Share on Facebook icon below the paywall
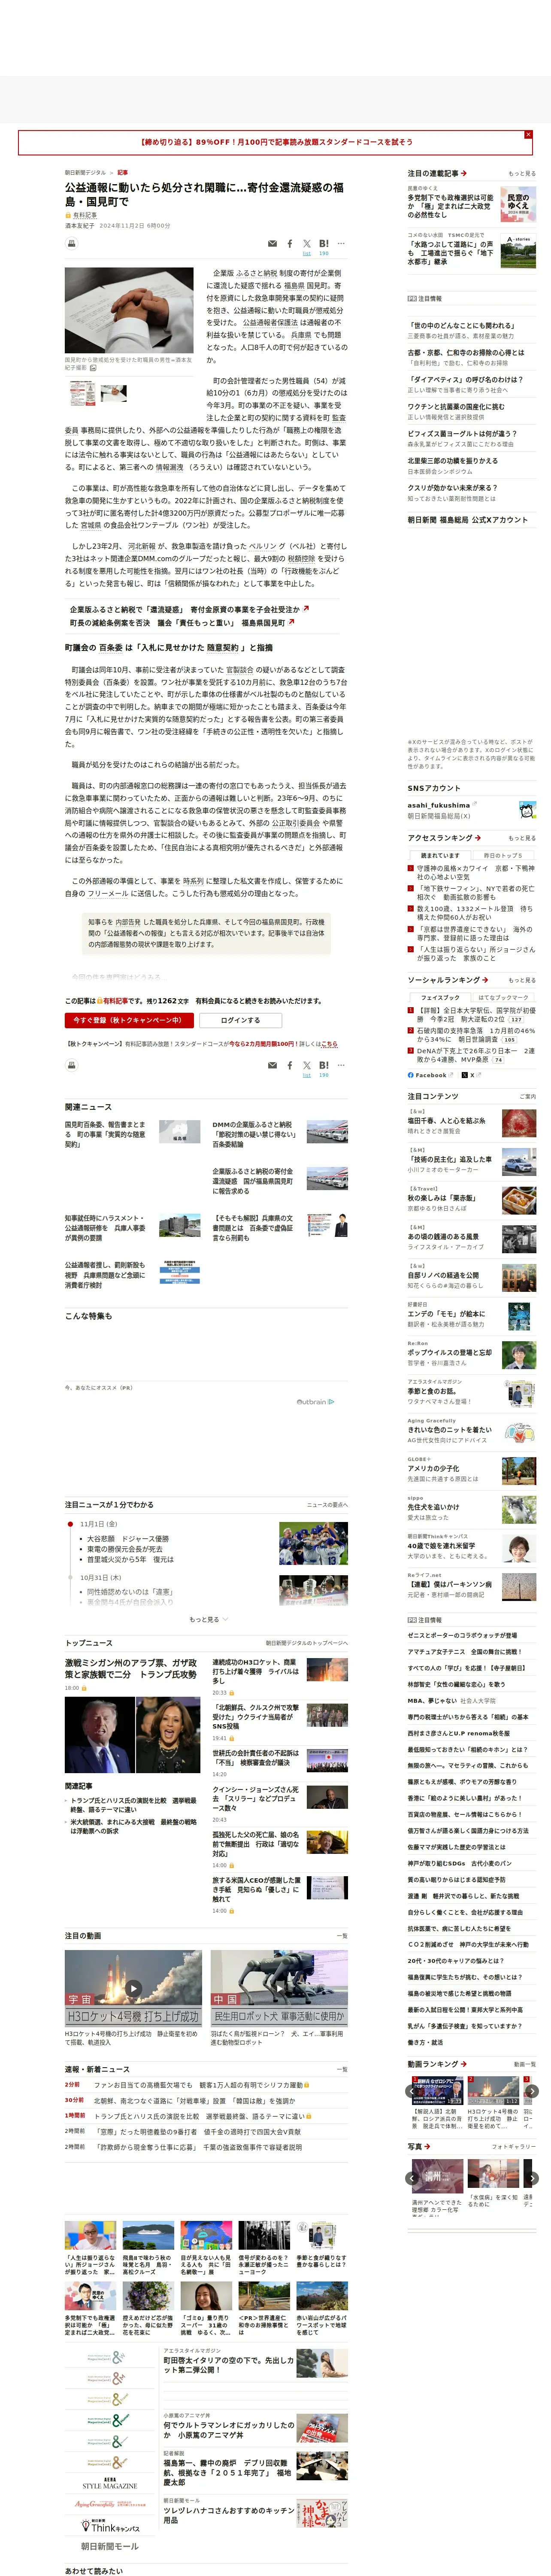The height and width of the screenshot is (2576, 551). click(290, 1065)
